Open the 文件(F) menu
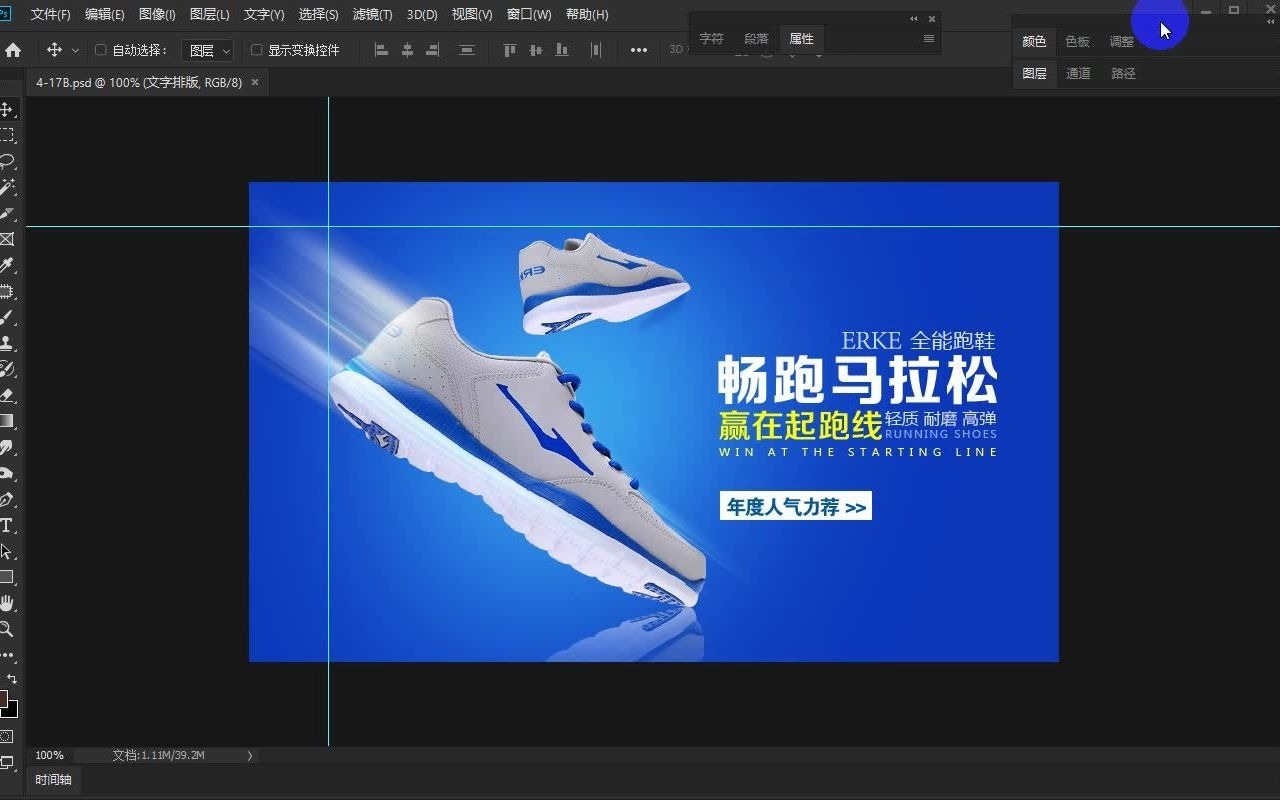 [51, 15]
